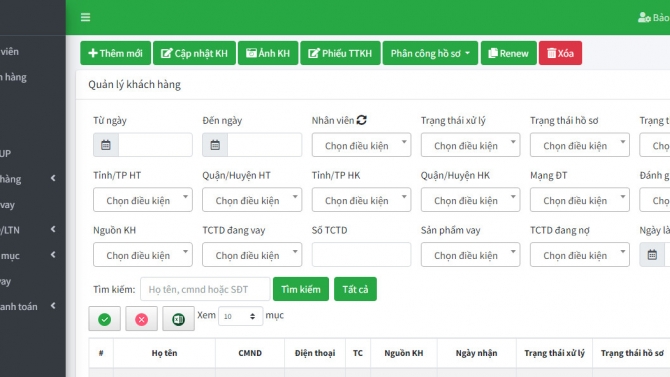Image resolution: width=670 pixels, height=377 pixels.
Task: Click the red Xóa delete button
Action: pos(560,53)
